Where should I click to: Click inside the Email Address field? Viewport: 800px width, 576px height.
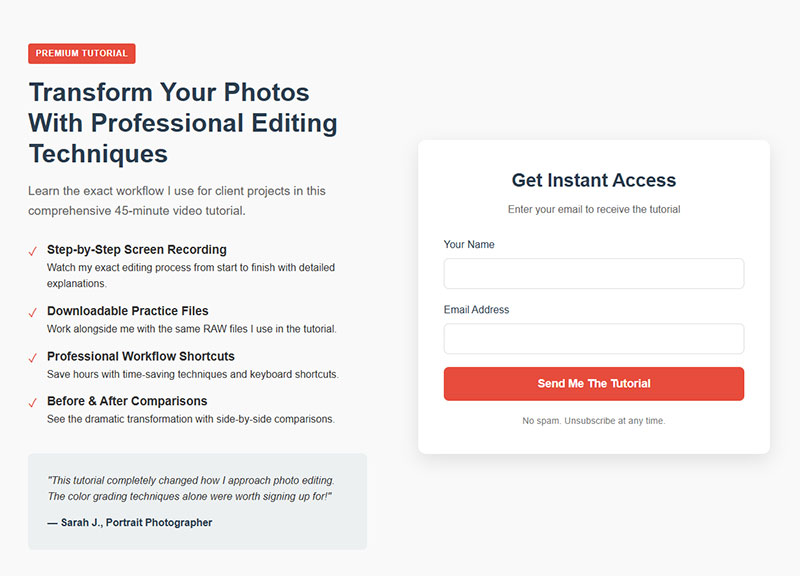593,338
